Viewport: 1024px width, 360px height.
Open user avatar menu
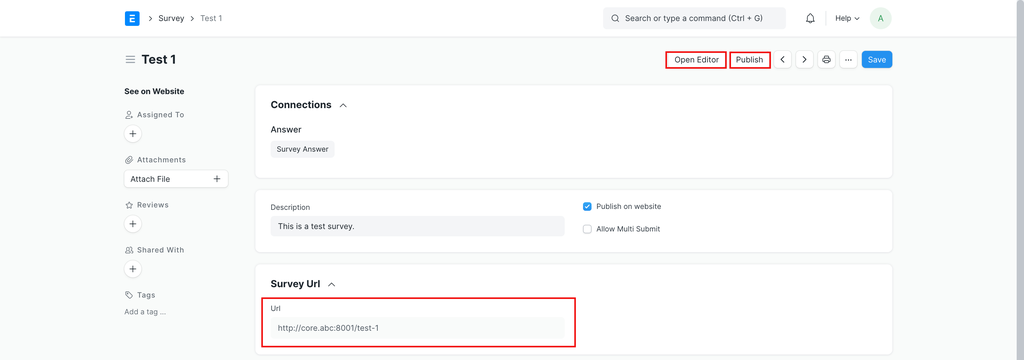(880, 18)
